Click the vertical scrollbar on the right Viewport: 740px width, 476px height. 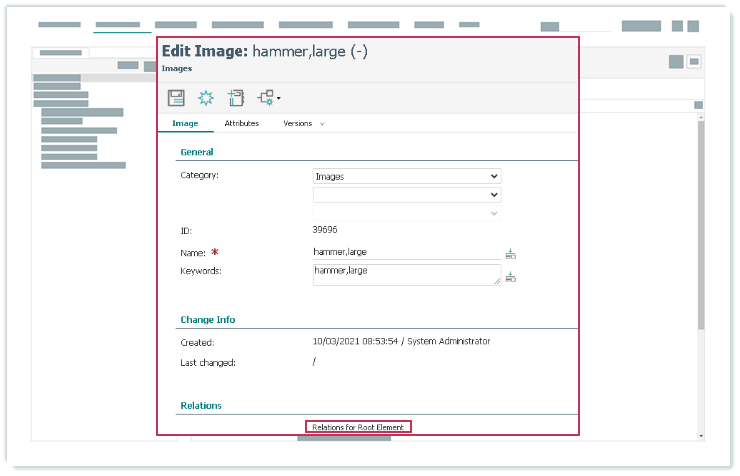coord(700,220)
